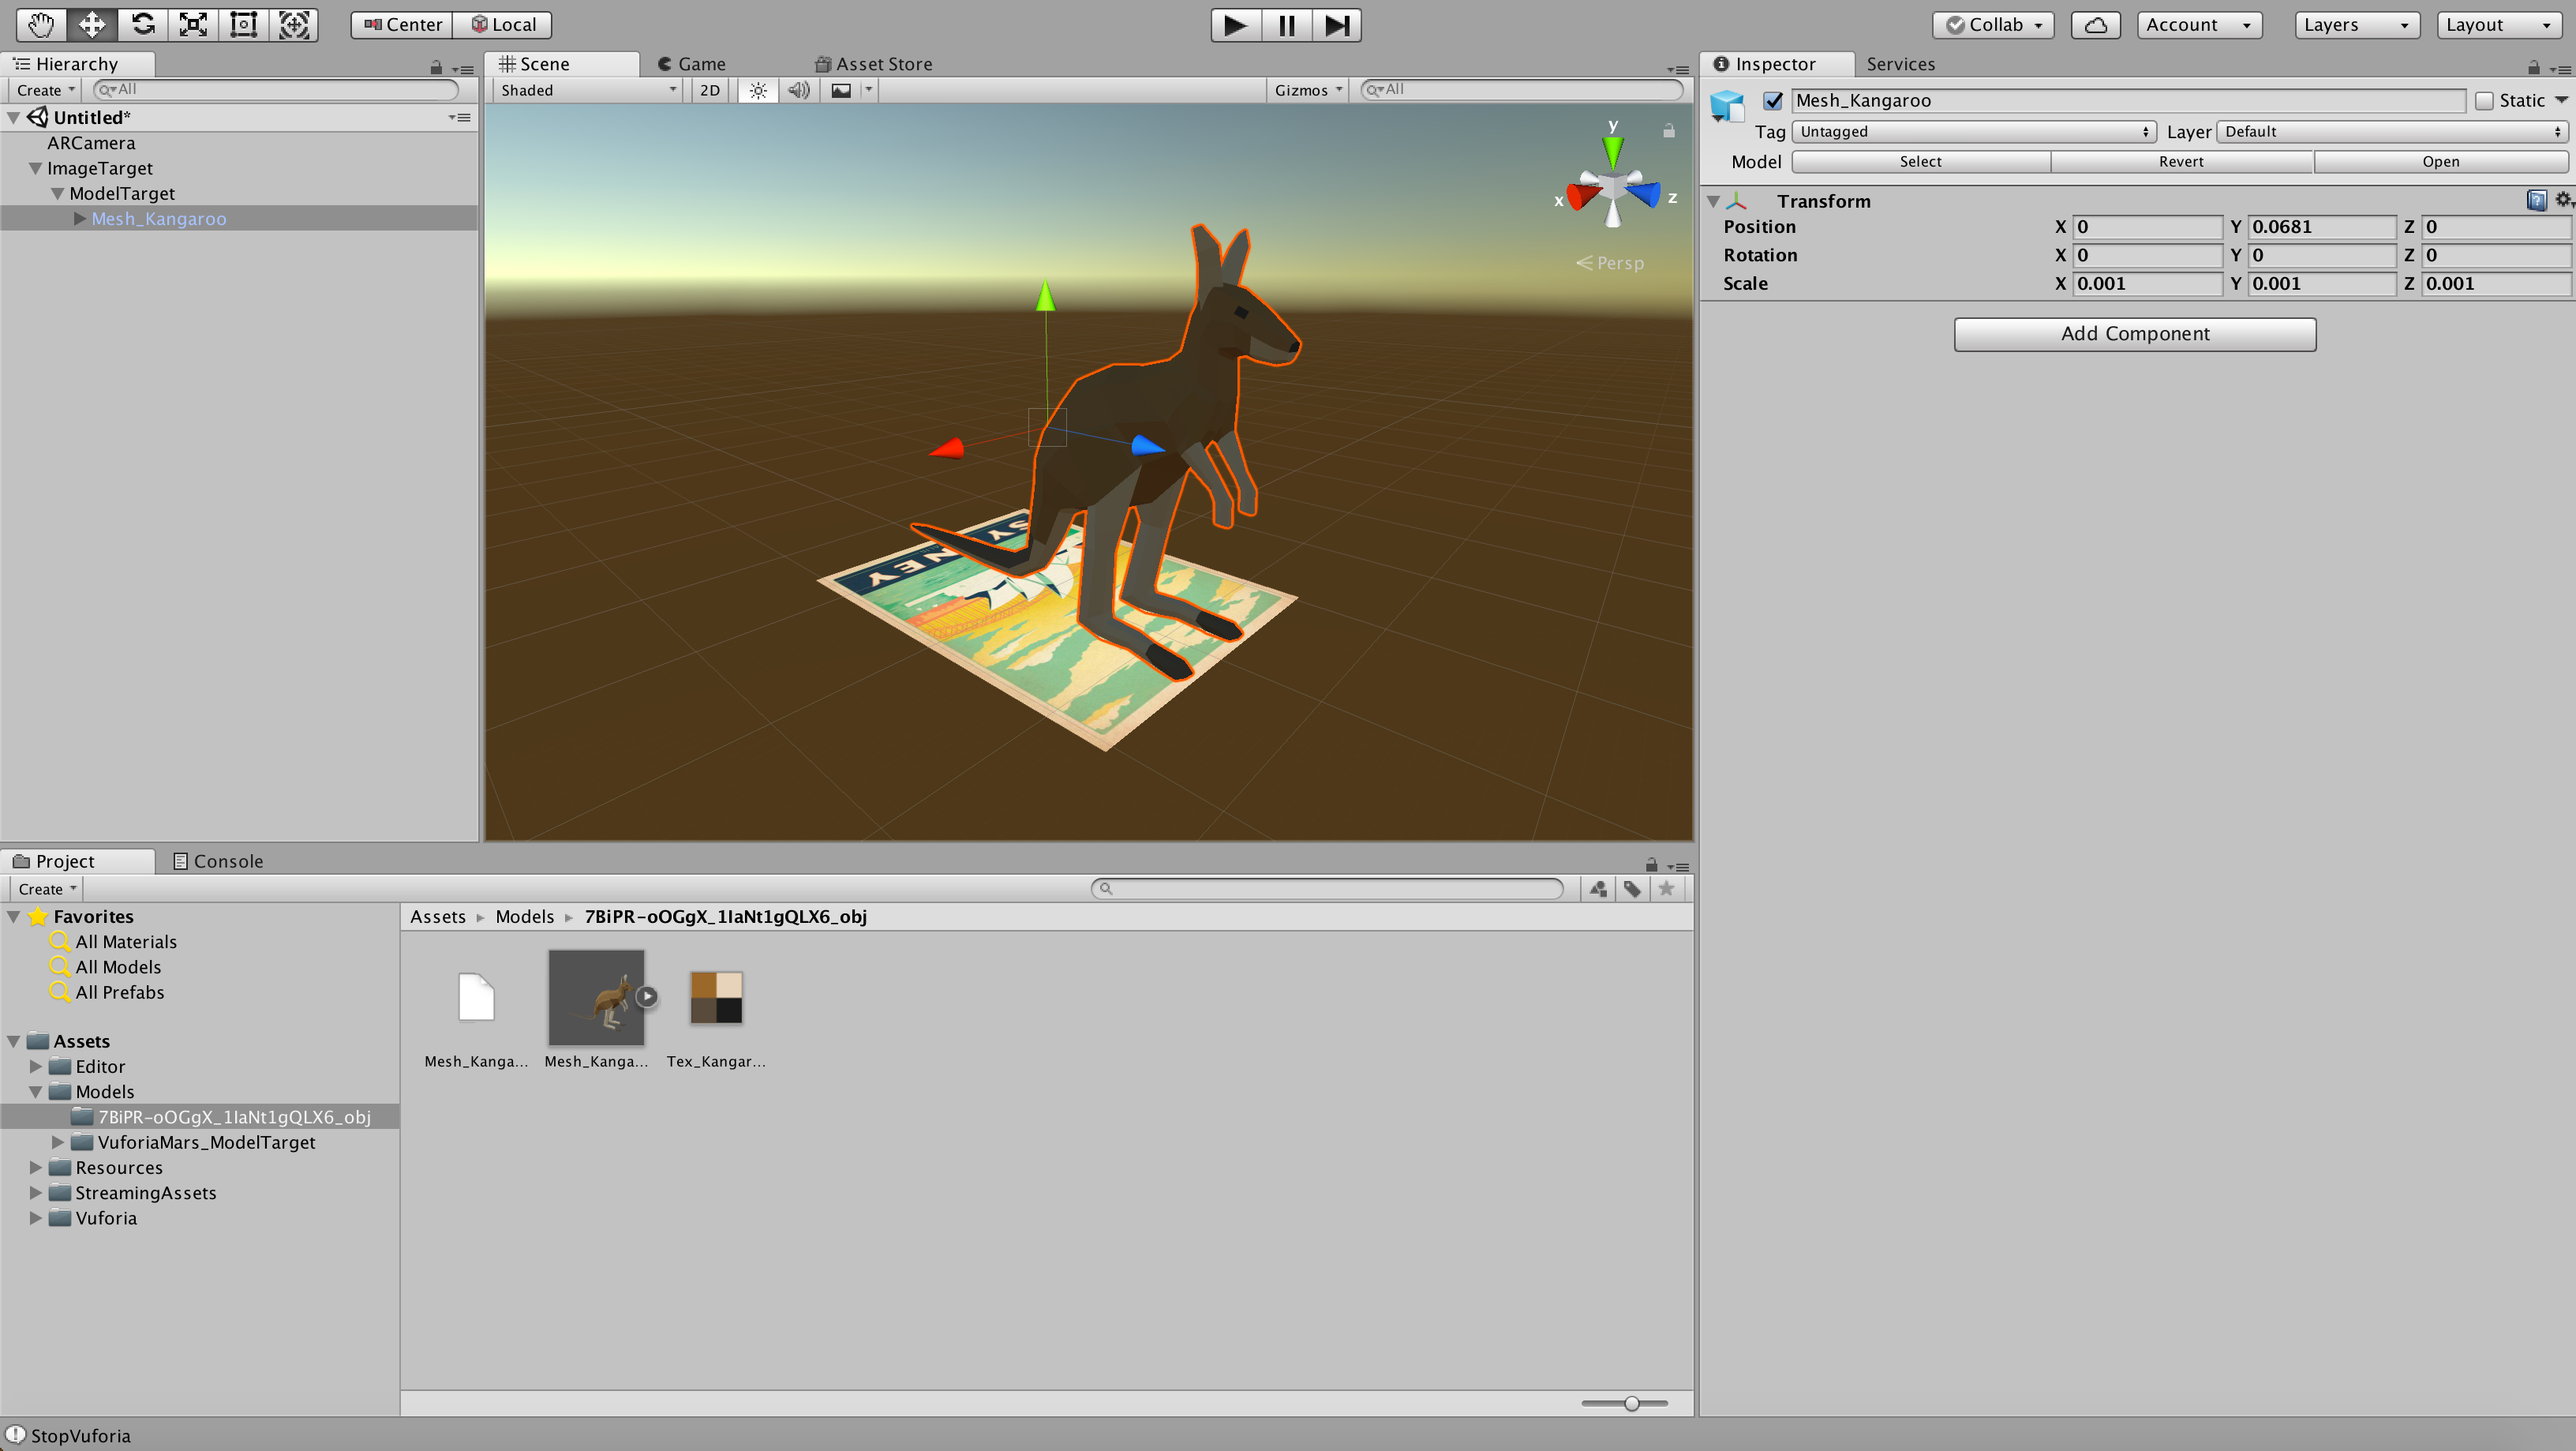
Task: Select the Tex_Kangaroo texture thumbnail
Action: tap(716, 998)
